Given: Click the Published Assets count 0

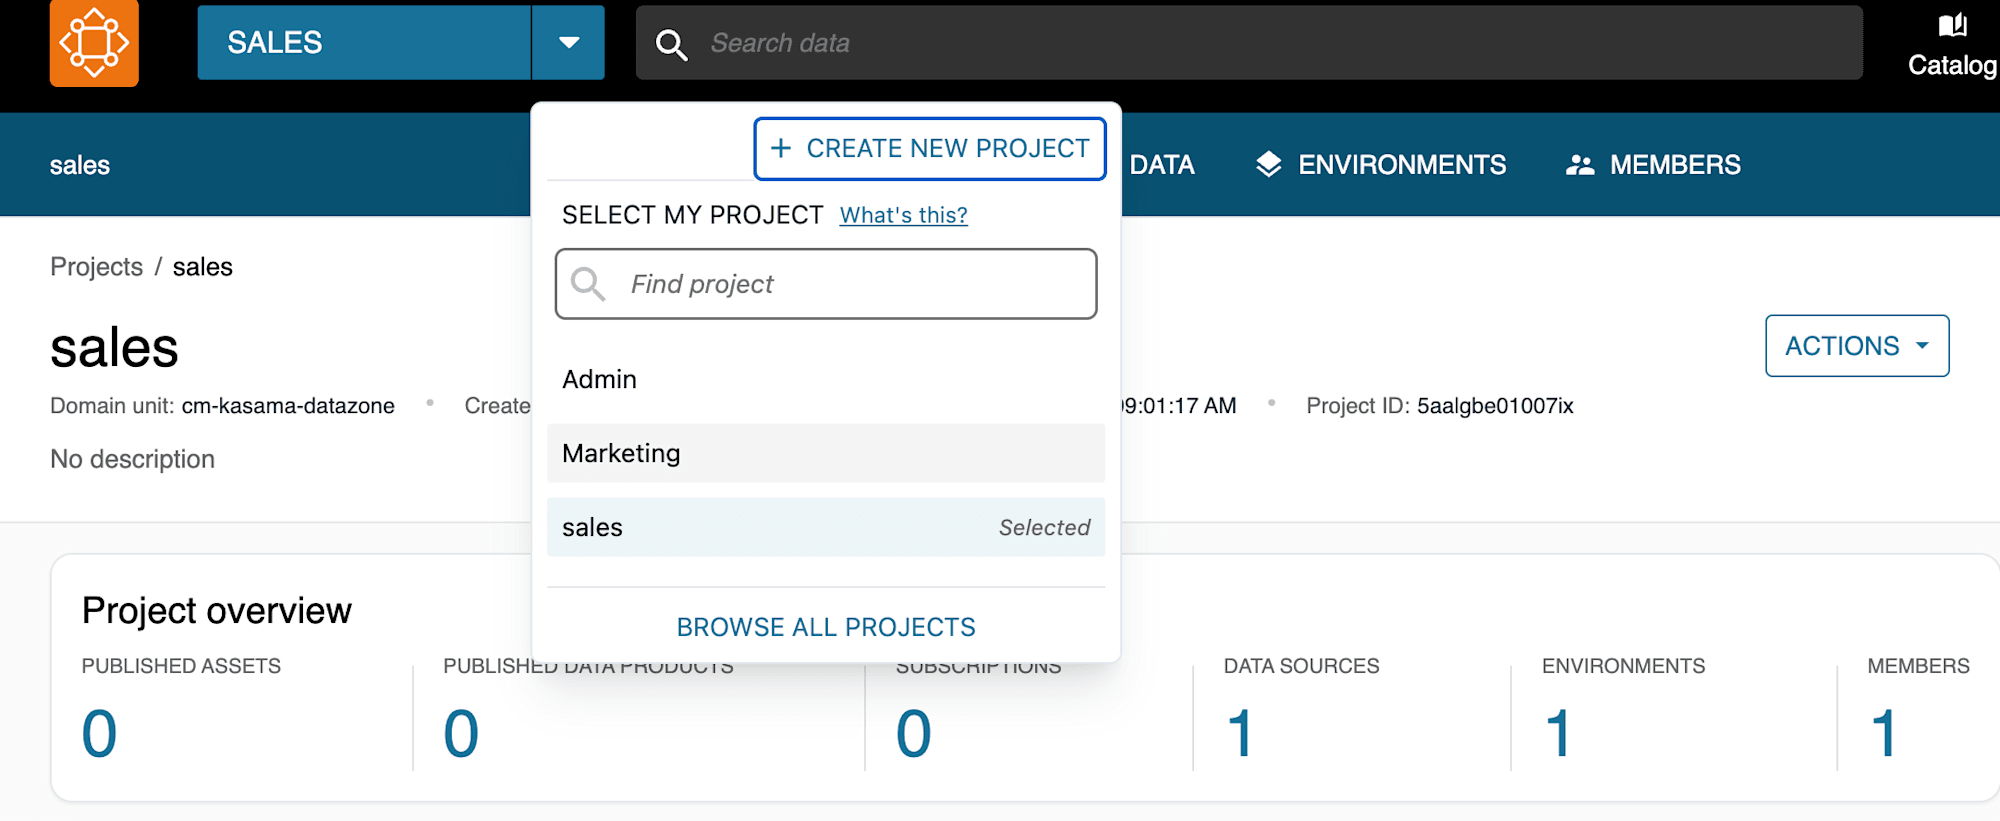Looking at the screenshot, I should click(x=99, y=733).
